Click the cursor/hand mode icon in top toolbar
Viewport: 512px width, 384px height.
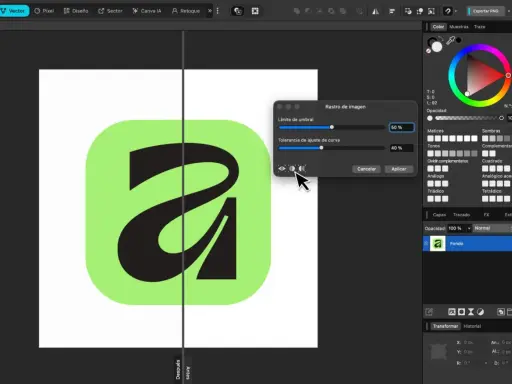click(238, 11)
